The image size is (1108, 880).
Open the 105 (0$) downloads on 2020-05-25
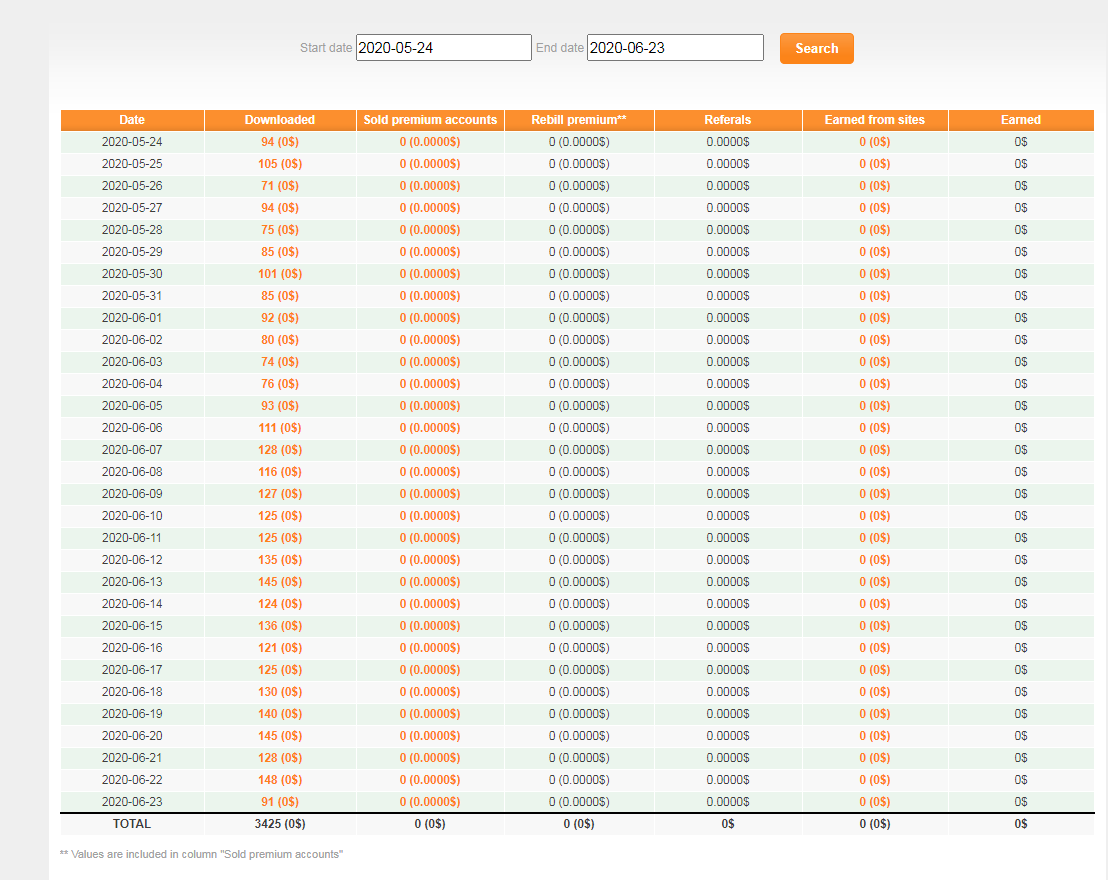(280, 163)
